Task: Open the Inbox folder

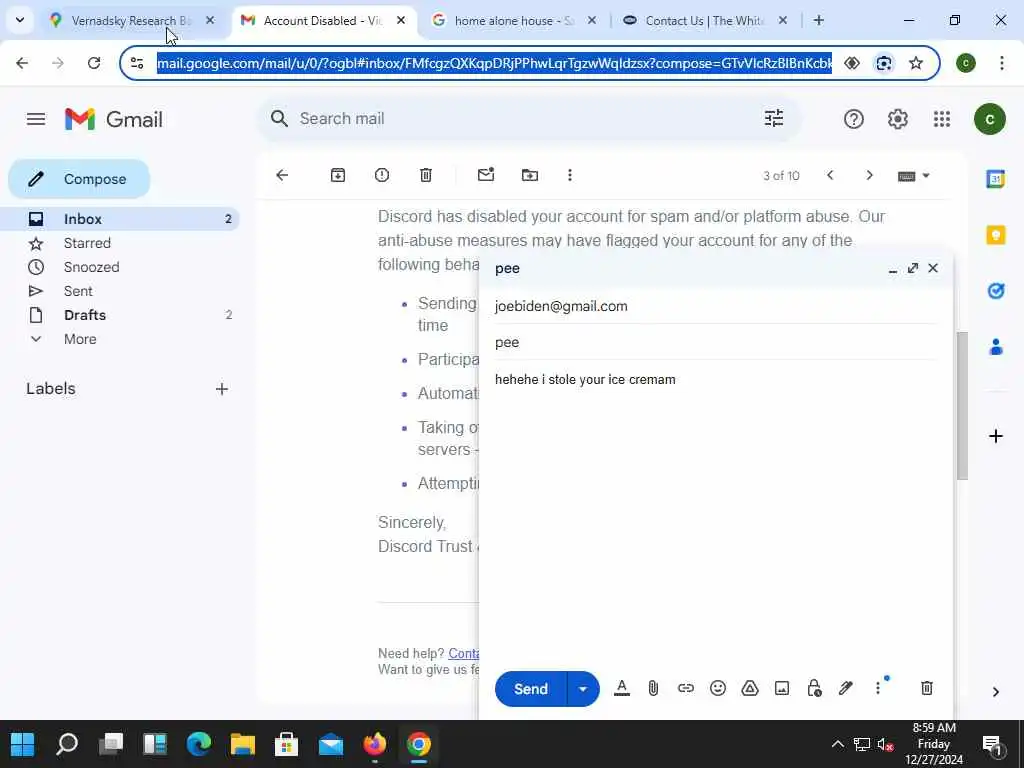Action: [x=120, y=219]
